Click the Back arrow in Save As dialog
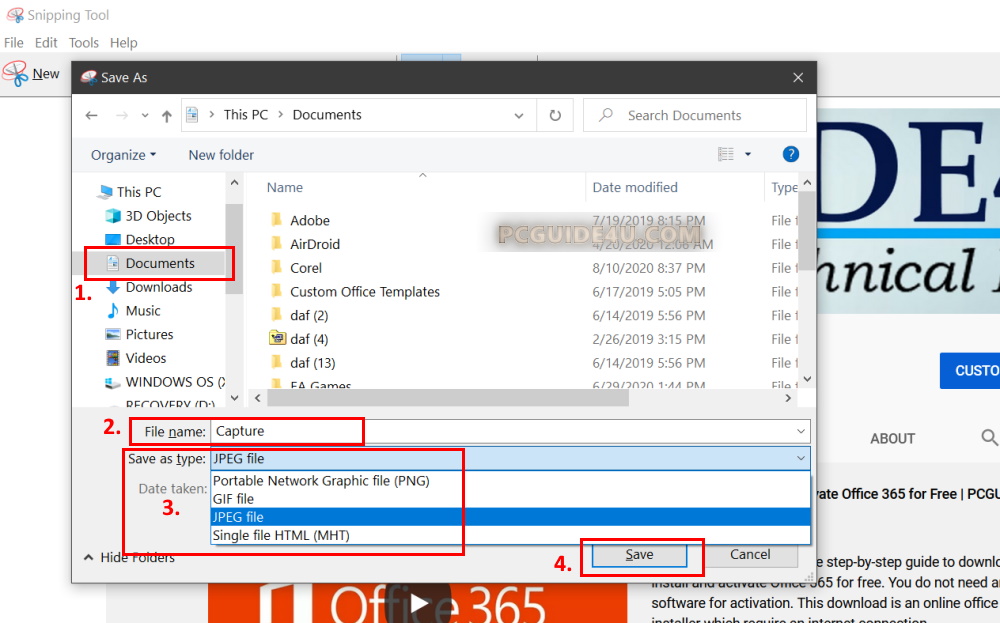 (x=91, y=115)
